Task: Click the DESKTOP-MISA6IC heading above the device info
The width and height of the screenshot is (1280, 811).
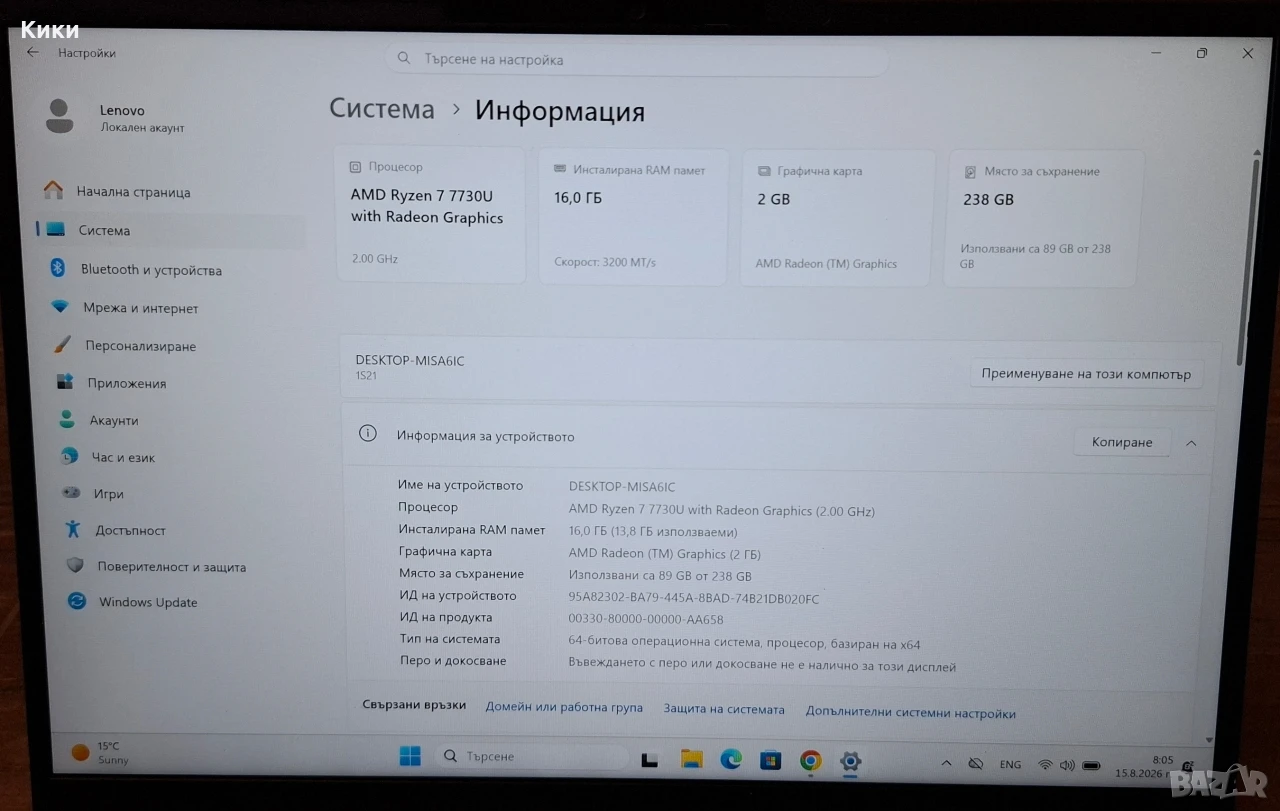Action: (410, 360)
